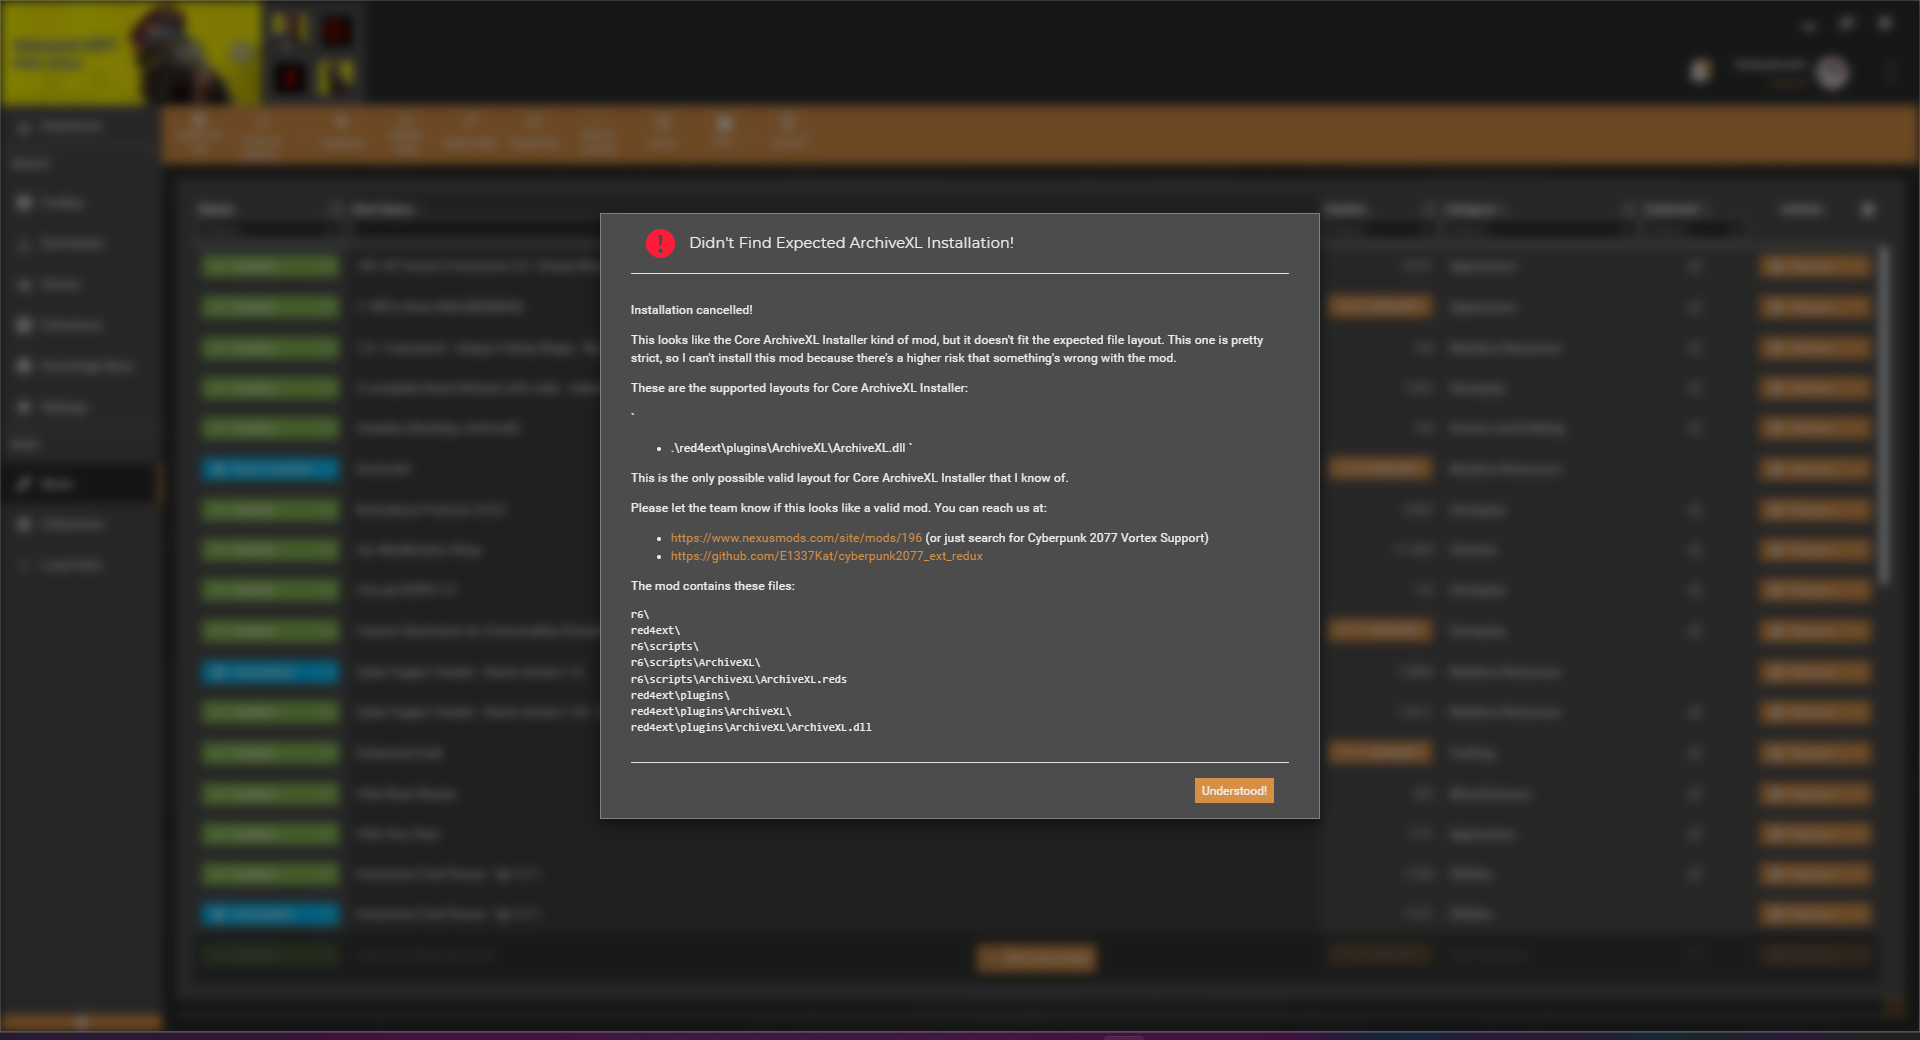Toggle the blue status button on the Annihilate mod row
This screenshot has height=1040, width=1920.
[270, 469]
